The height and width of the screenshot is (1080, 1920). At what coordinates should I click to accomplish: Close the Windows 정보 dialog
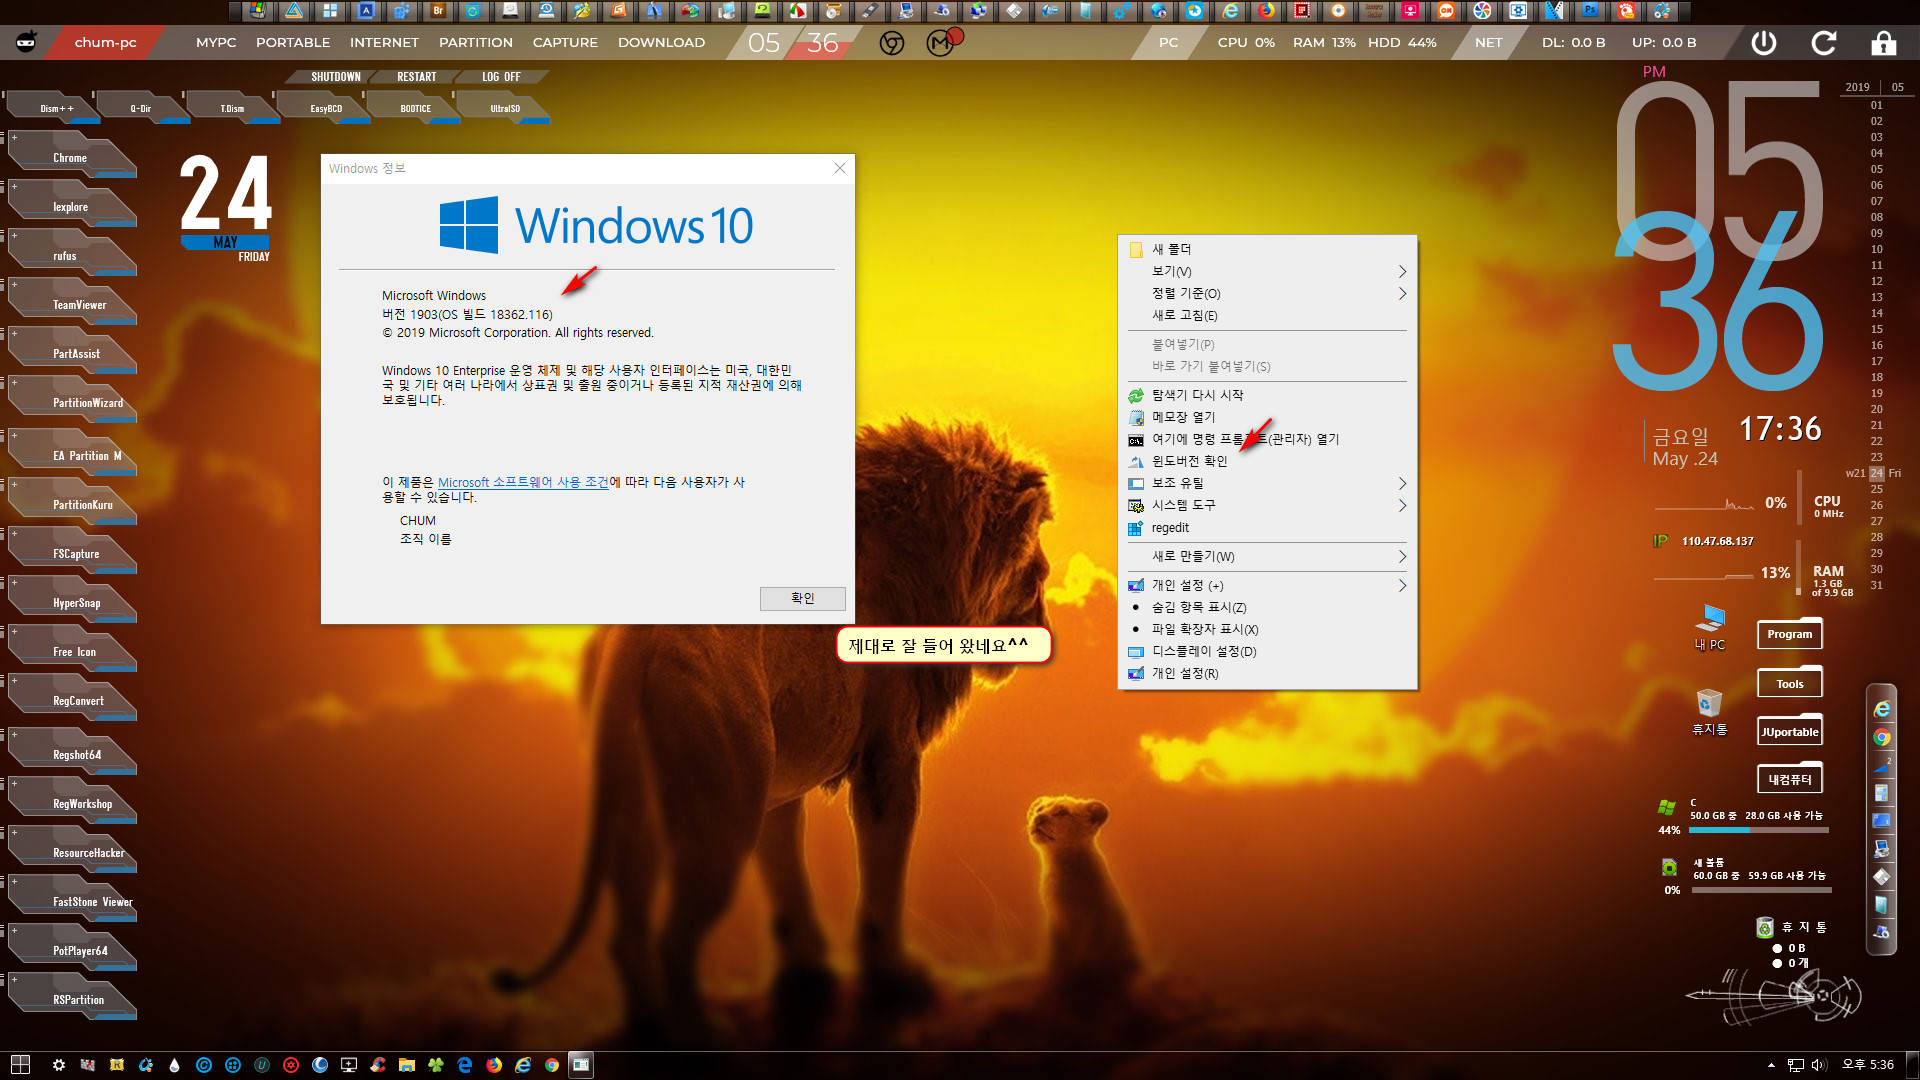point(840,168)
